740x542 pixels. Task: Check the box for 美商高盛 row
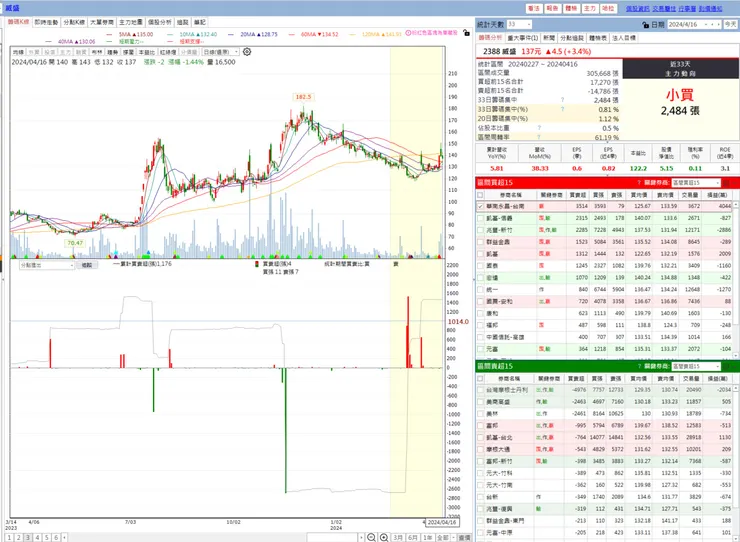(x=480, y=402)
